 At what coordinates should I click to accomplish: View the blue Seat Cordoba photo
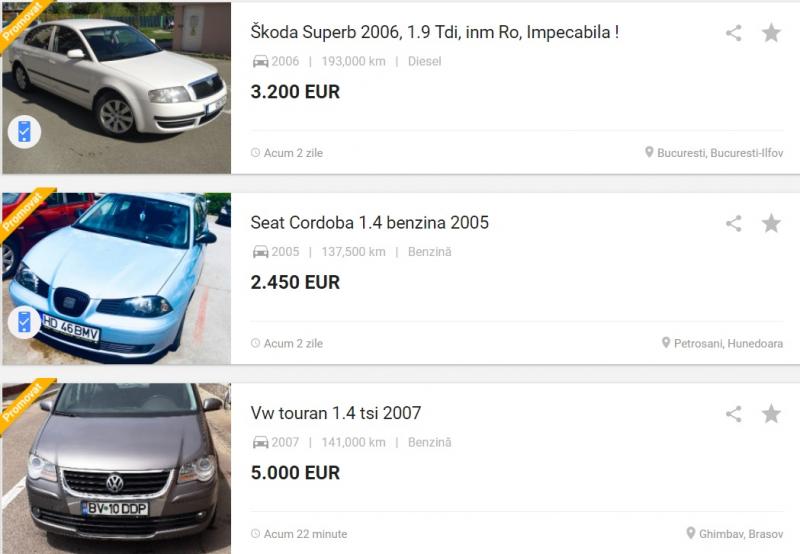click(116, 278)
